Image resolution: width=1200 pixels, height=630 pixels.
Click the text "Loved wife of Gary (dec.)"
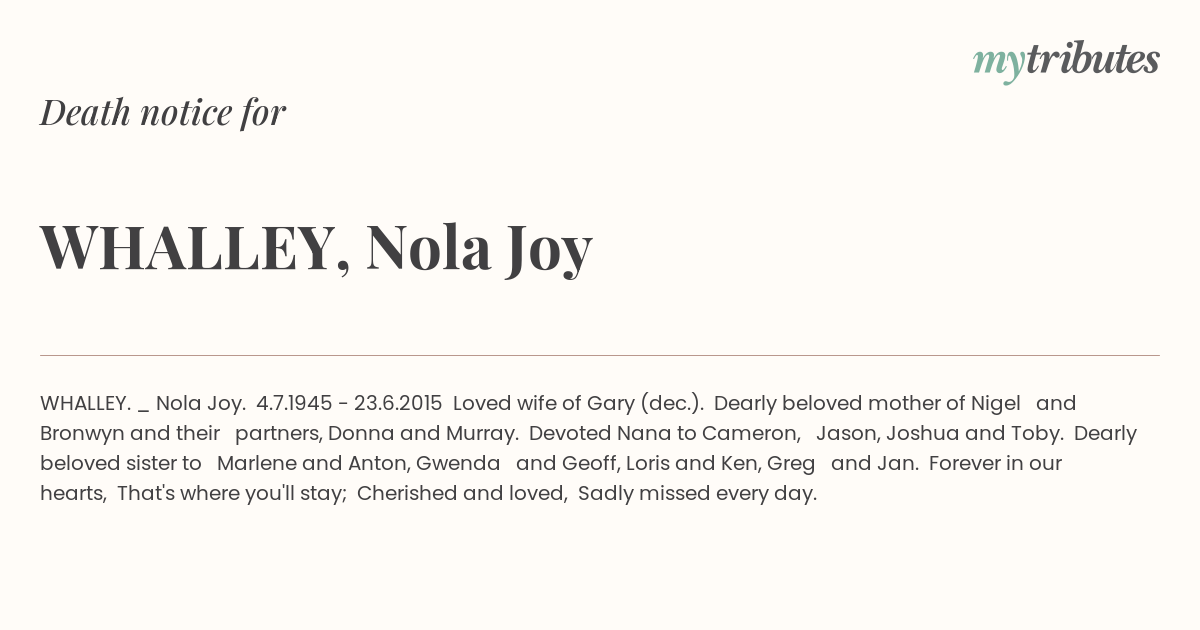pos(578,404)
